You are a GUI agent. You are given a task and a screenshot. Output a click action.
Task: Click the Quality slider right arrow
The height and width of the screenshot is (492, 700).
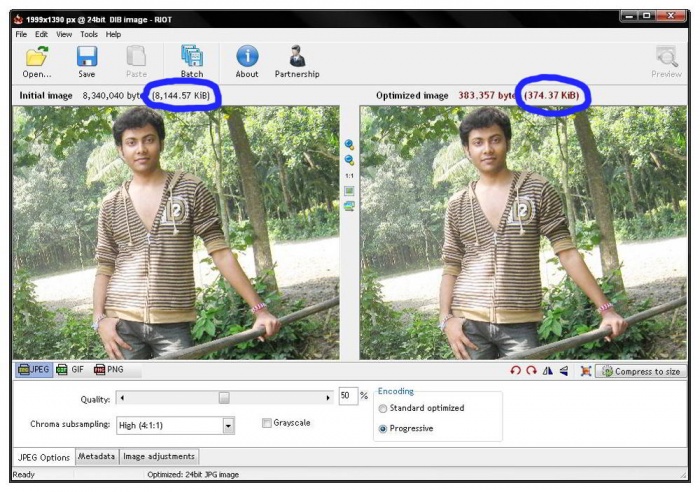[x=328, y=397]
